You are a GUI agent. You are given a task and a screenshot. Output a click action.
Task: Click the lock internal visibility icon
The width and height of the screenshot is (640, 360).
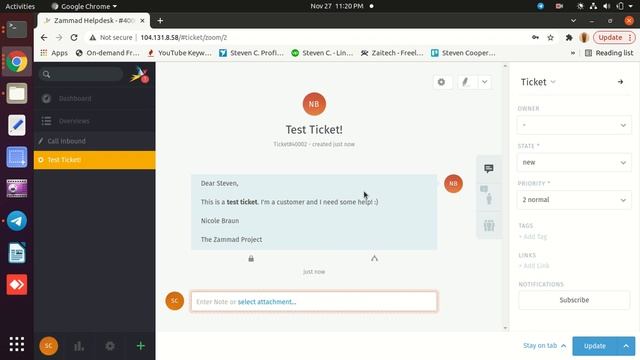click(251, 258)
